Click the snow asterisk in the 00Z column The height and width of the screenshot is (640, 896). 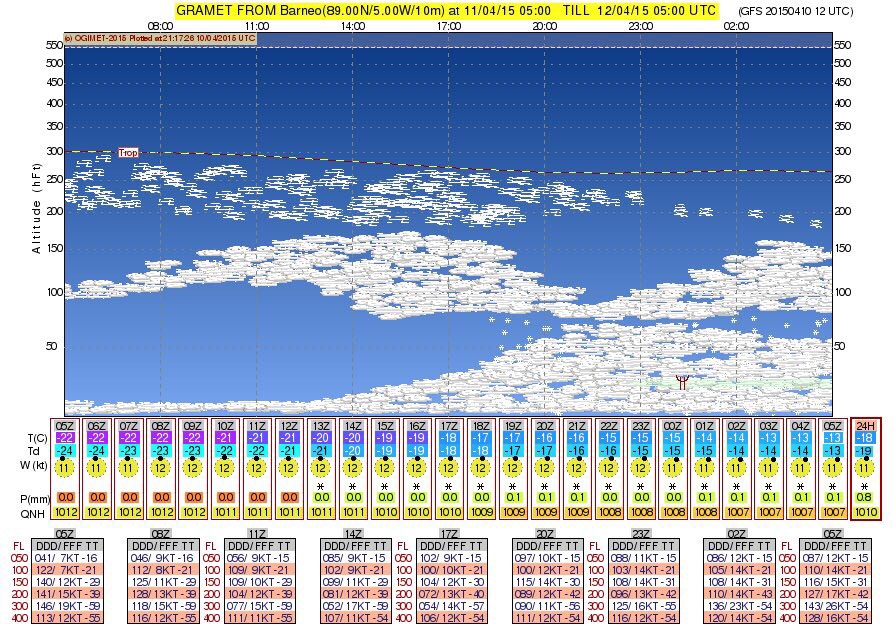pos(673,485)
